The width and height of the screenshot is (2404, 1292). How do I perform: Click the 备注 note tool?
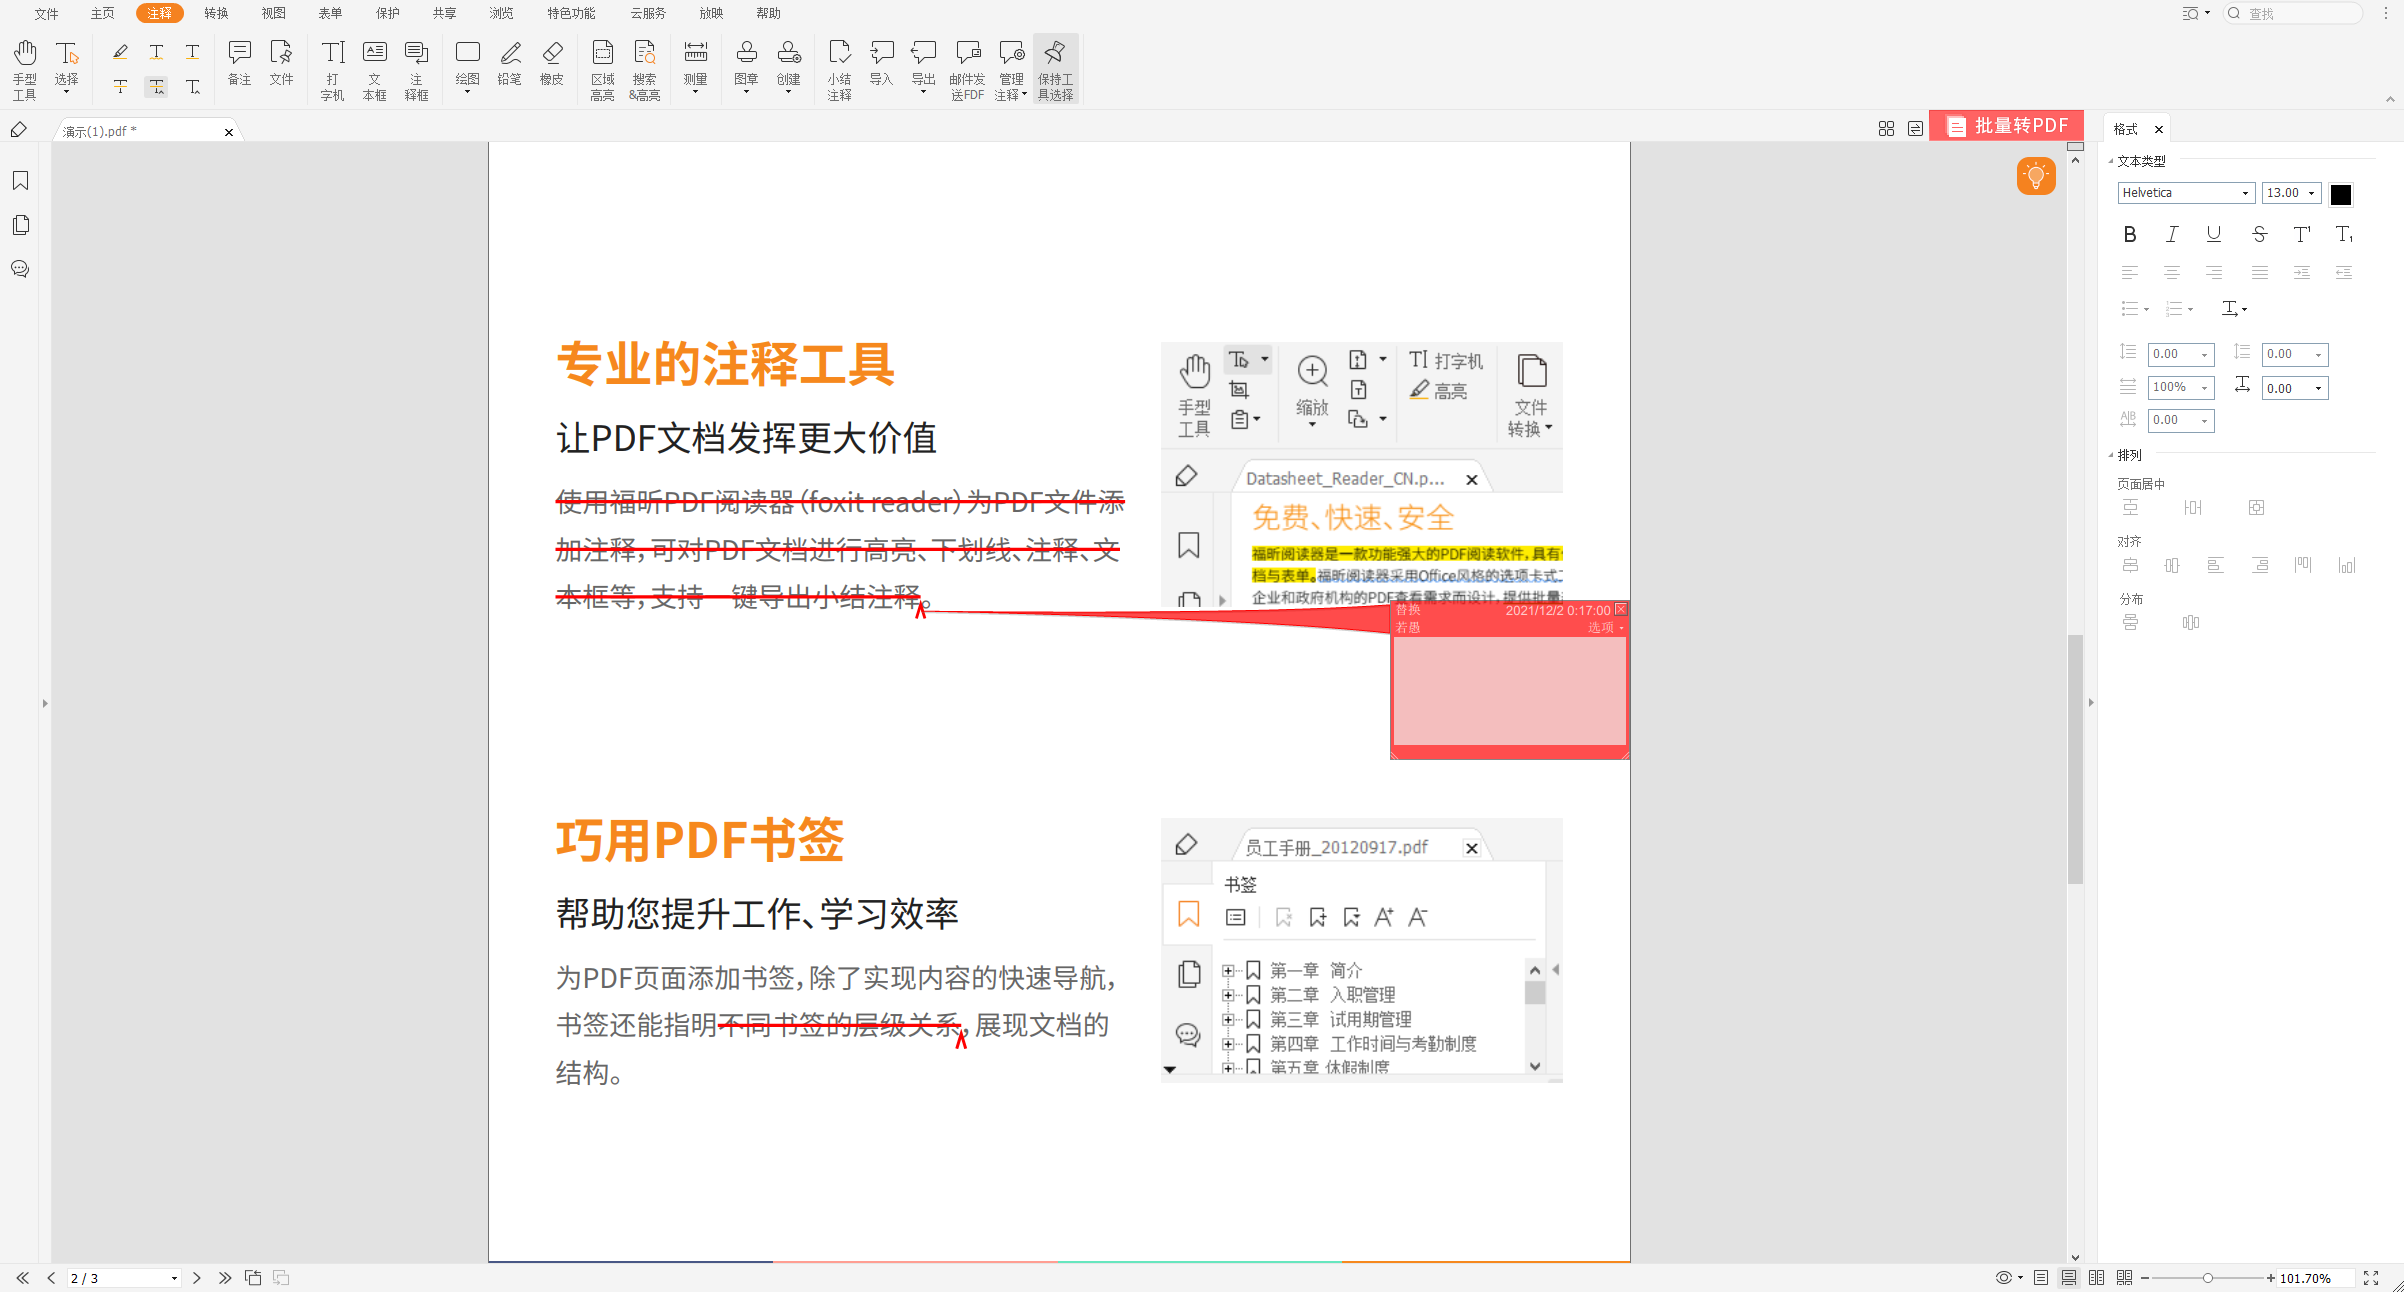(x=239, y=68)
